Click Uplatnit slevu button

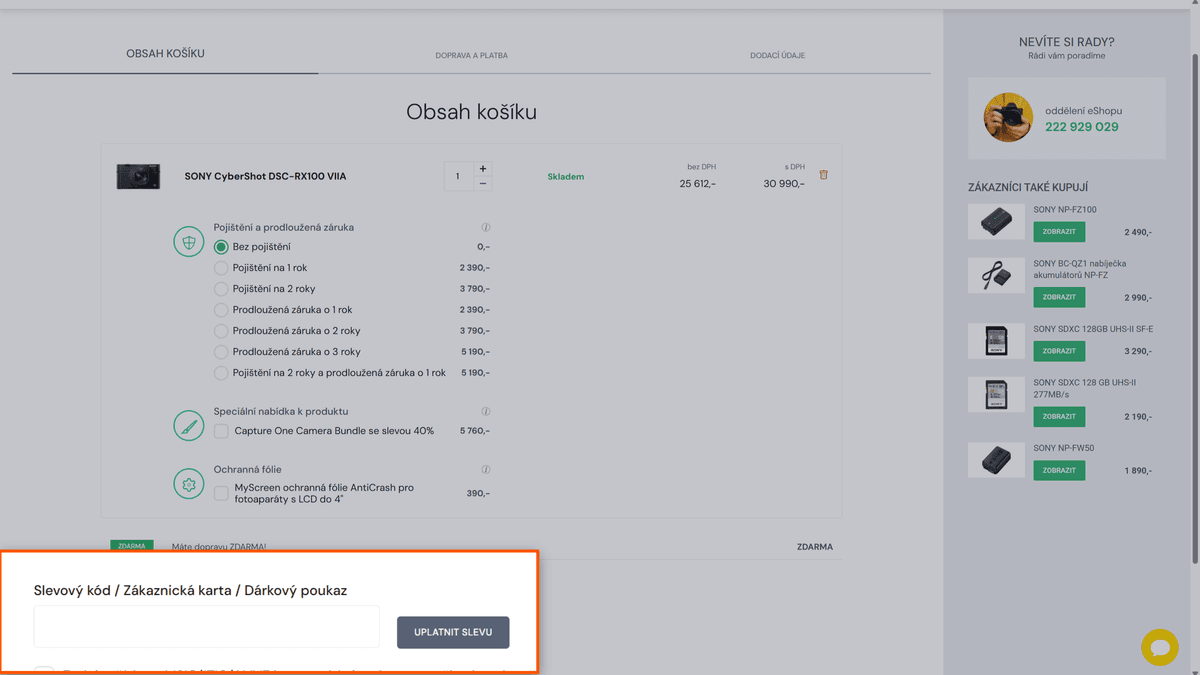pyautogui.click(x=453, y=632)
